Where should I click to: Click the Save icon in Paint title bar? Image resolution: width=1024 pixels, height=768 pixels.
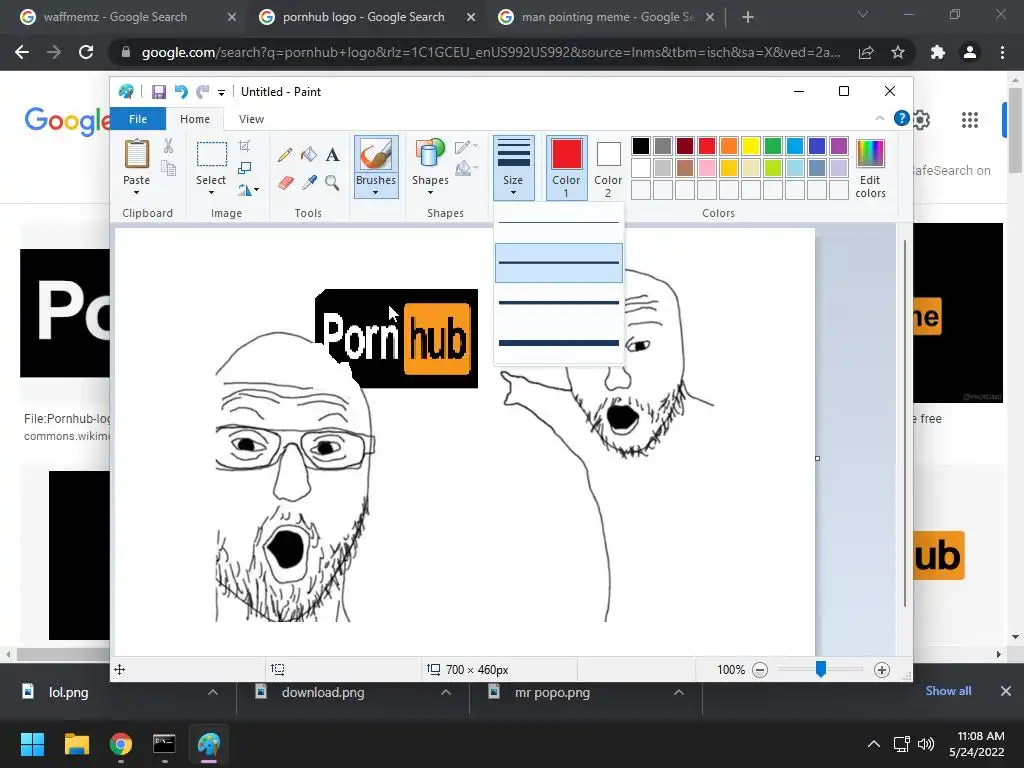click(x=159, y=92)
